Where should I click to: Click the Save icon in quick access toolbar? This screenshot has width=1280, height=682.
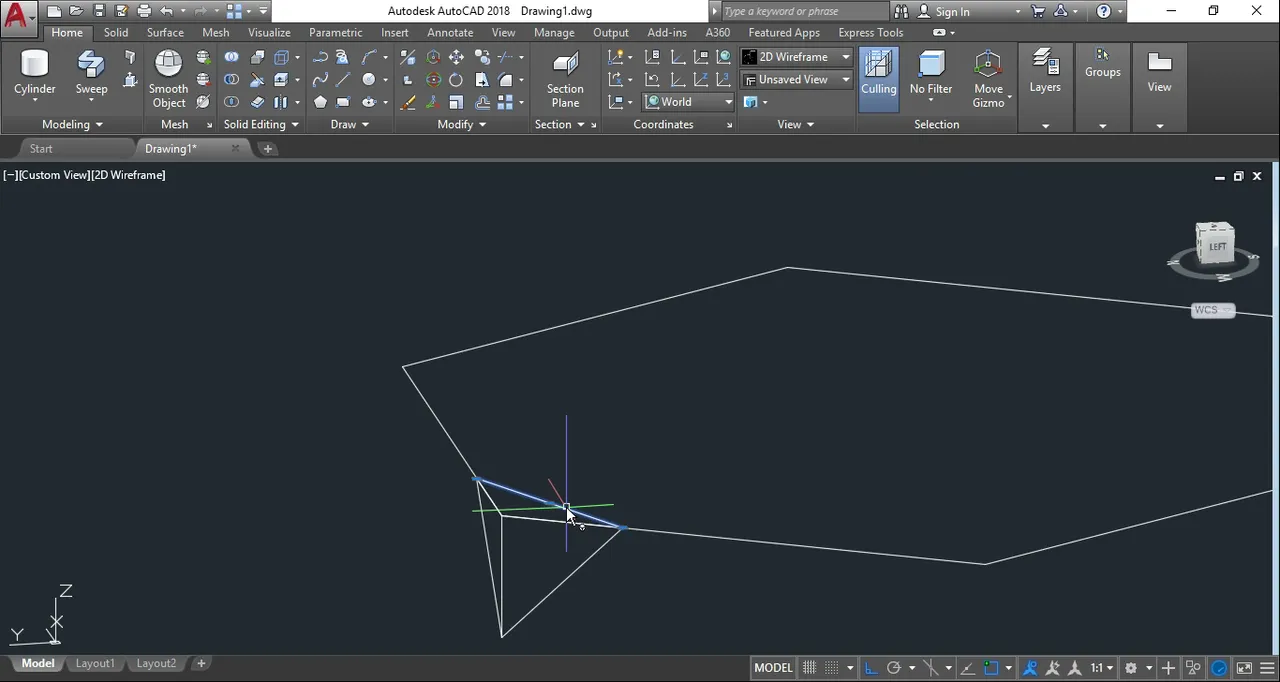[x=99, y=11]
